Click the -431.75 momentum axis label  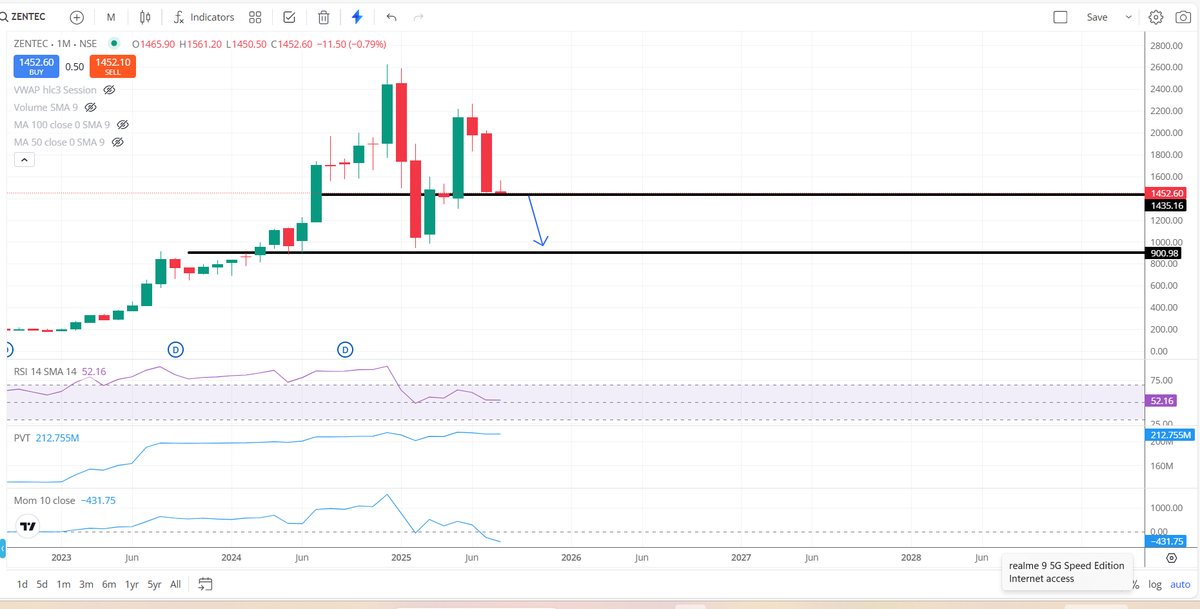(1165, 541)
